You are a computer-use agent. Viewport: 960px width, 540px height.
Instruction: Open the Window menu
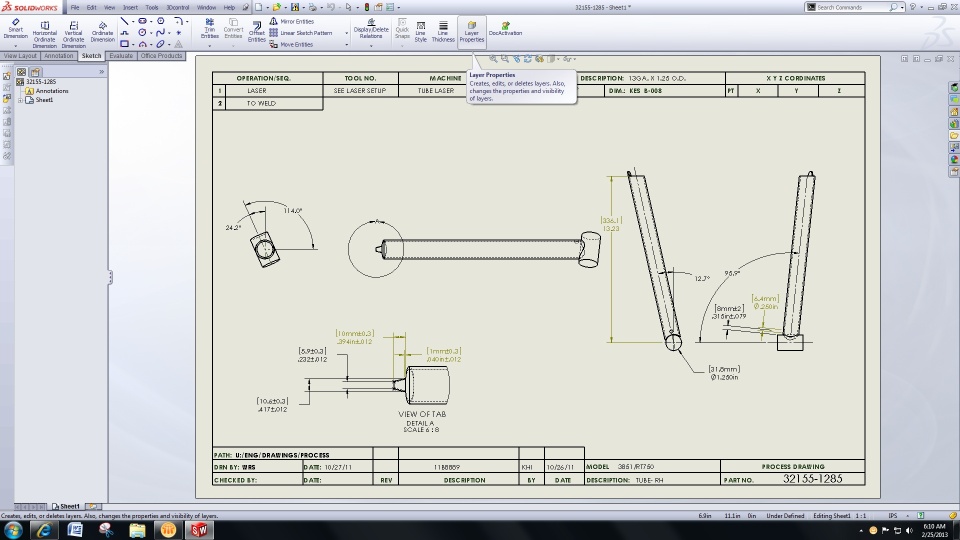pos(206,7)
